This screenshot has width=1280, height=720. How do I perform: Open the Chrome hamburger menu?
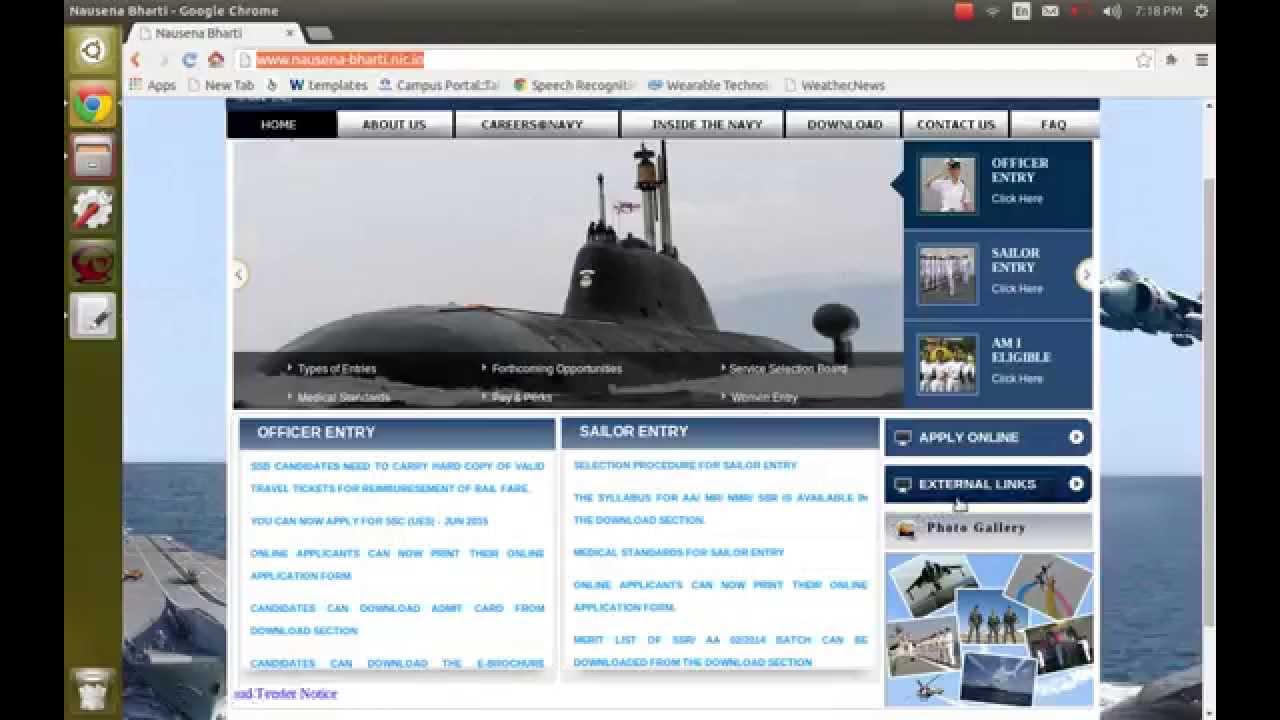(x=1202, y=60)
